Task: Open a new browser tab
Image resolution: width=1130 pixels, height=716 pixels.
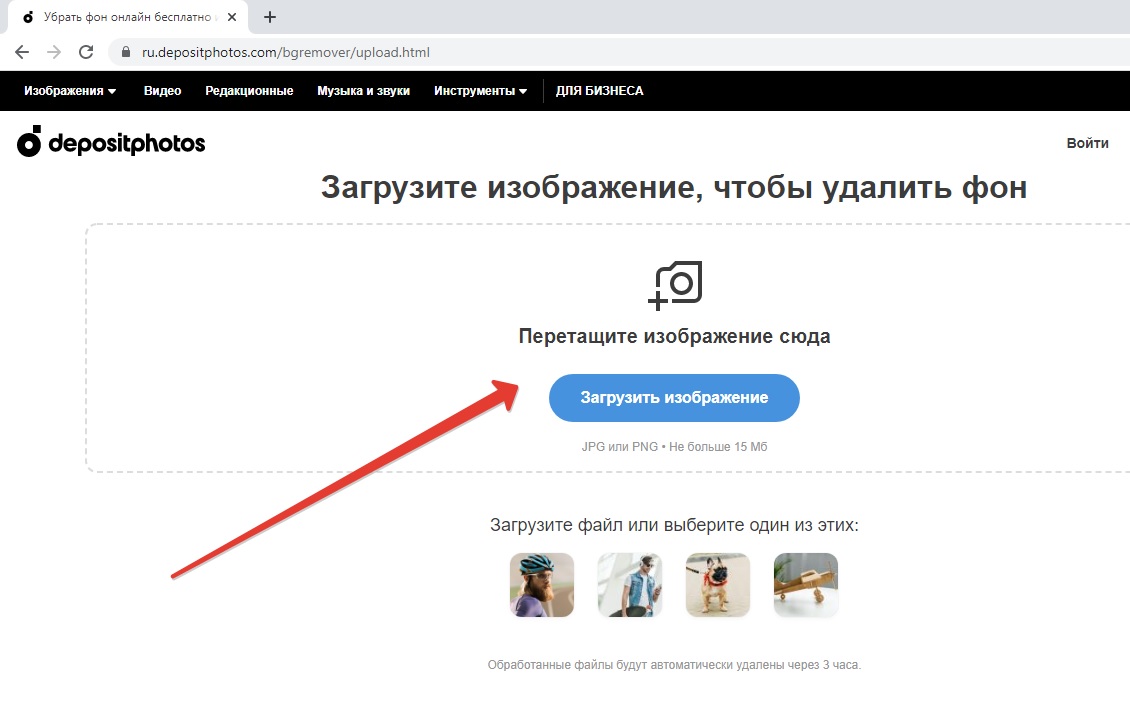Action: coord(269,17)
